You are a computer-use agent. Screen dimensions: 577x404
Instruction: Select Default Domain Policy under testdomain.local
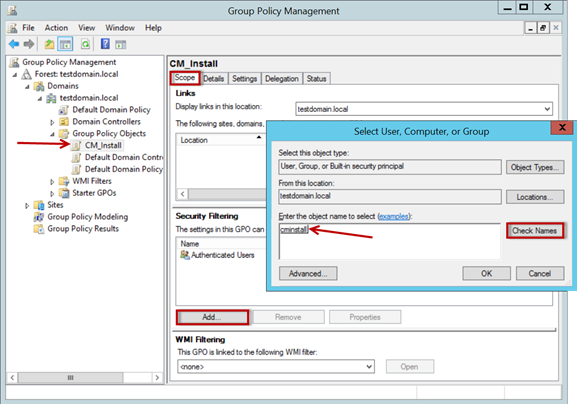click(x=111, y=110)
